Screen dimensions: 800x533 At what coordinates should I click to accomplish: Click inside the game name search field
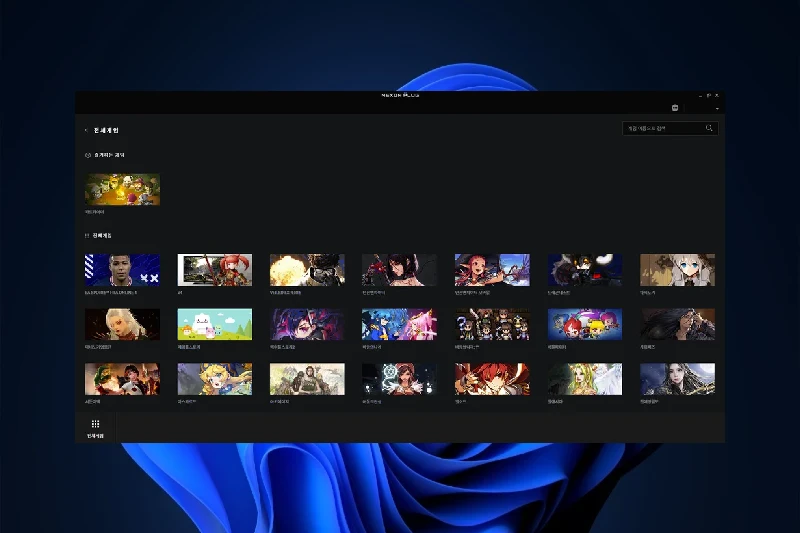click(662, 129)
